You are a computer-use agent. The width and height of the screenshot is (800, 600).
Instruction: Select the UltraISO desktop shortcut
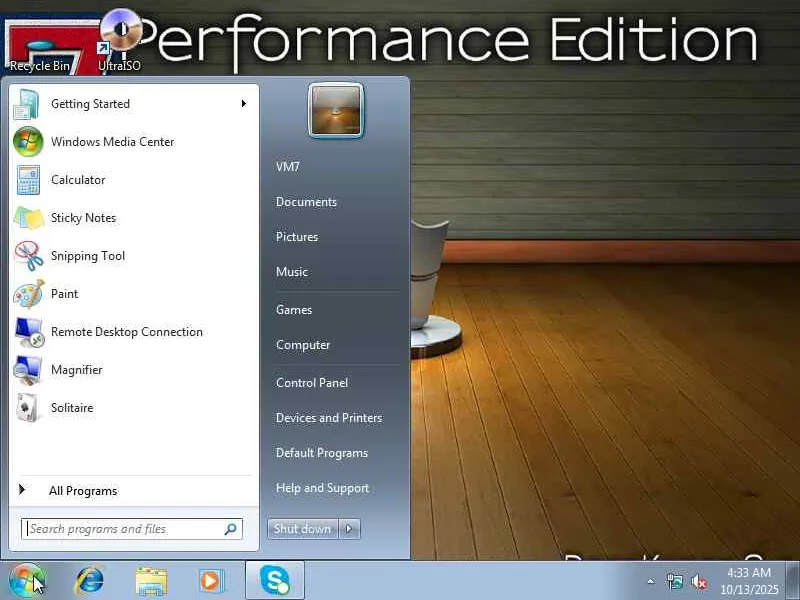tap(119, 41)
